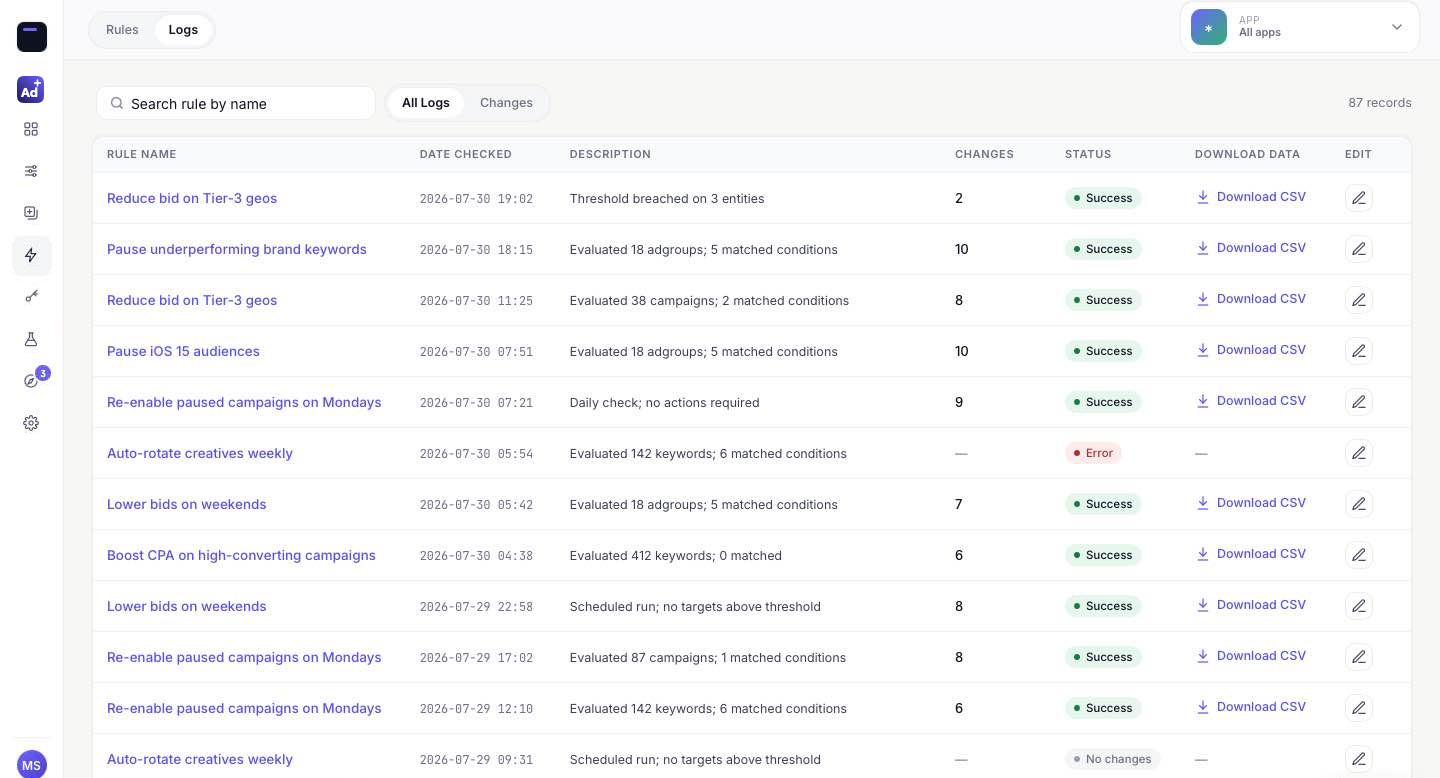Viewport: 1440px width, 778px height.
Task: Click Daily check; no actions required description
Action: click(664, 402)
